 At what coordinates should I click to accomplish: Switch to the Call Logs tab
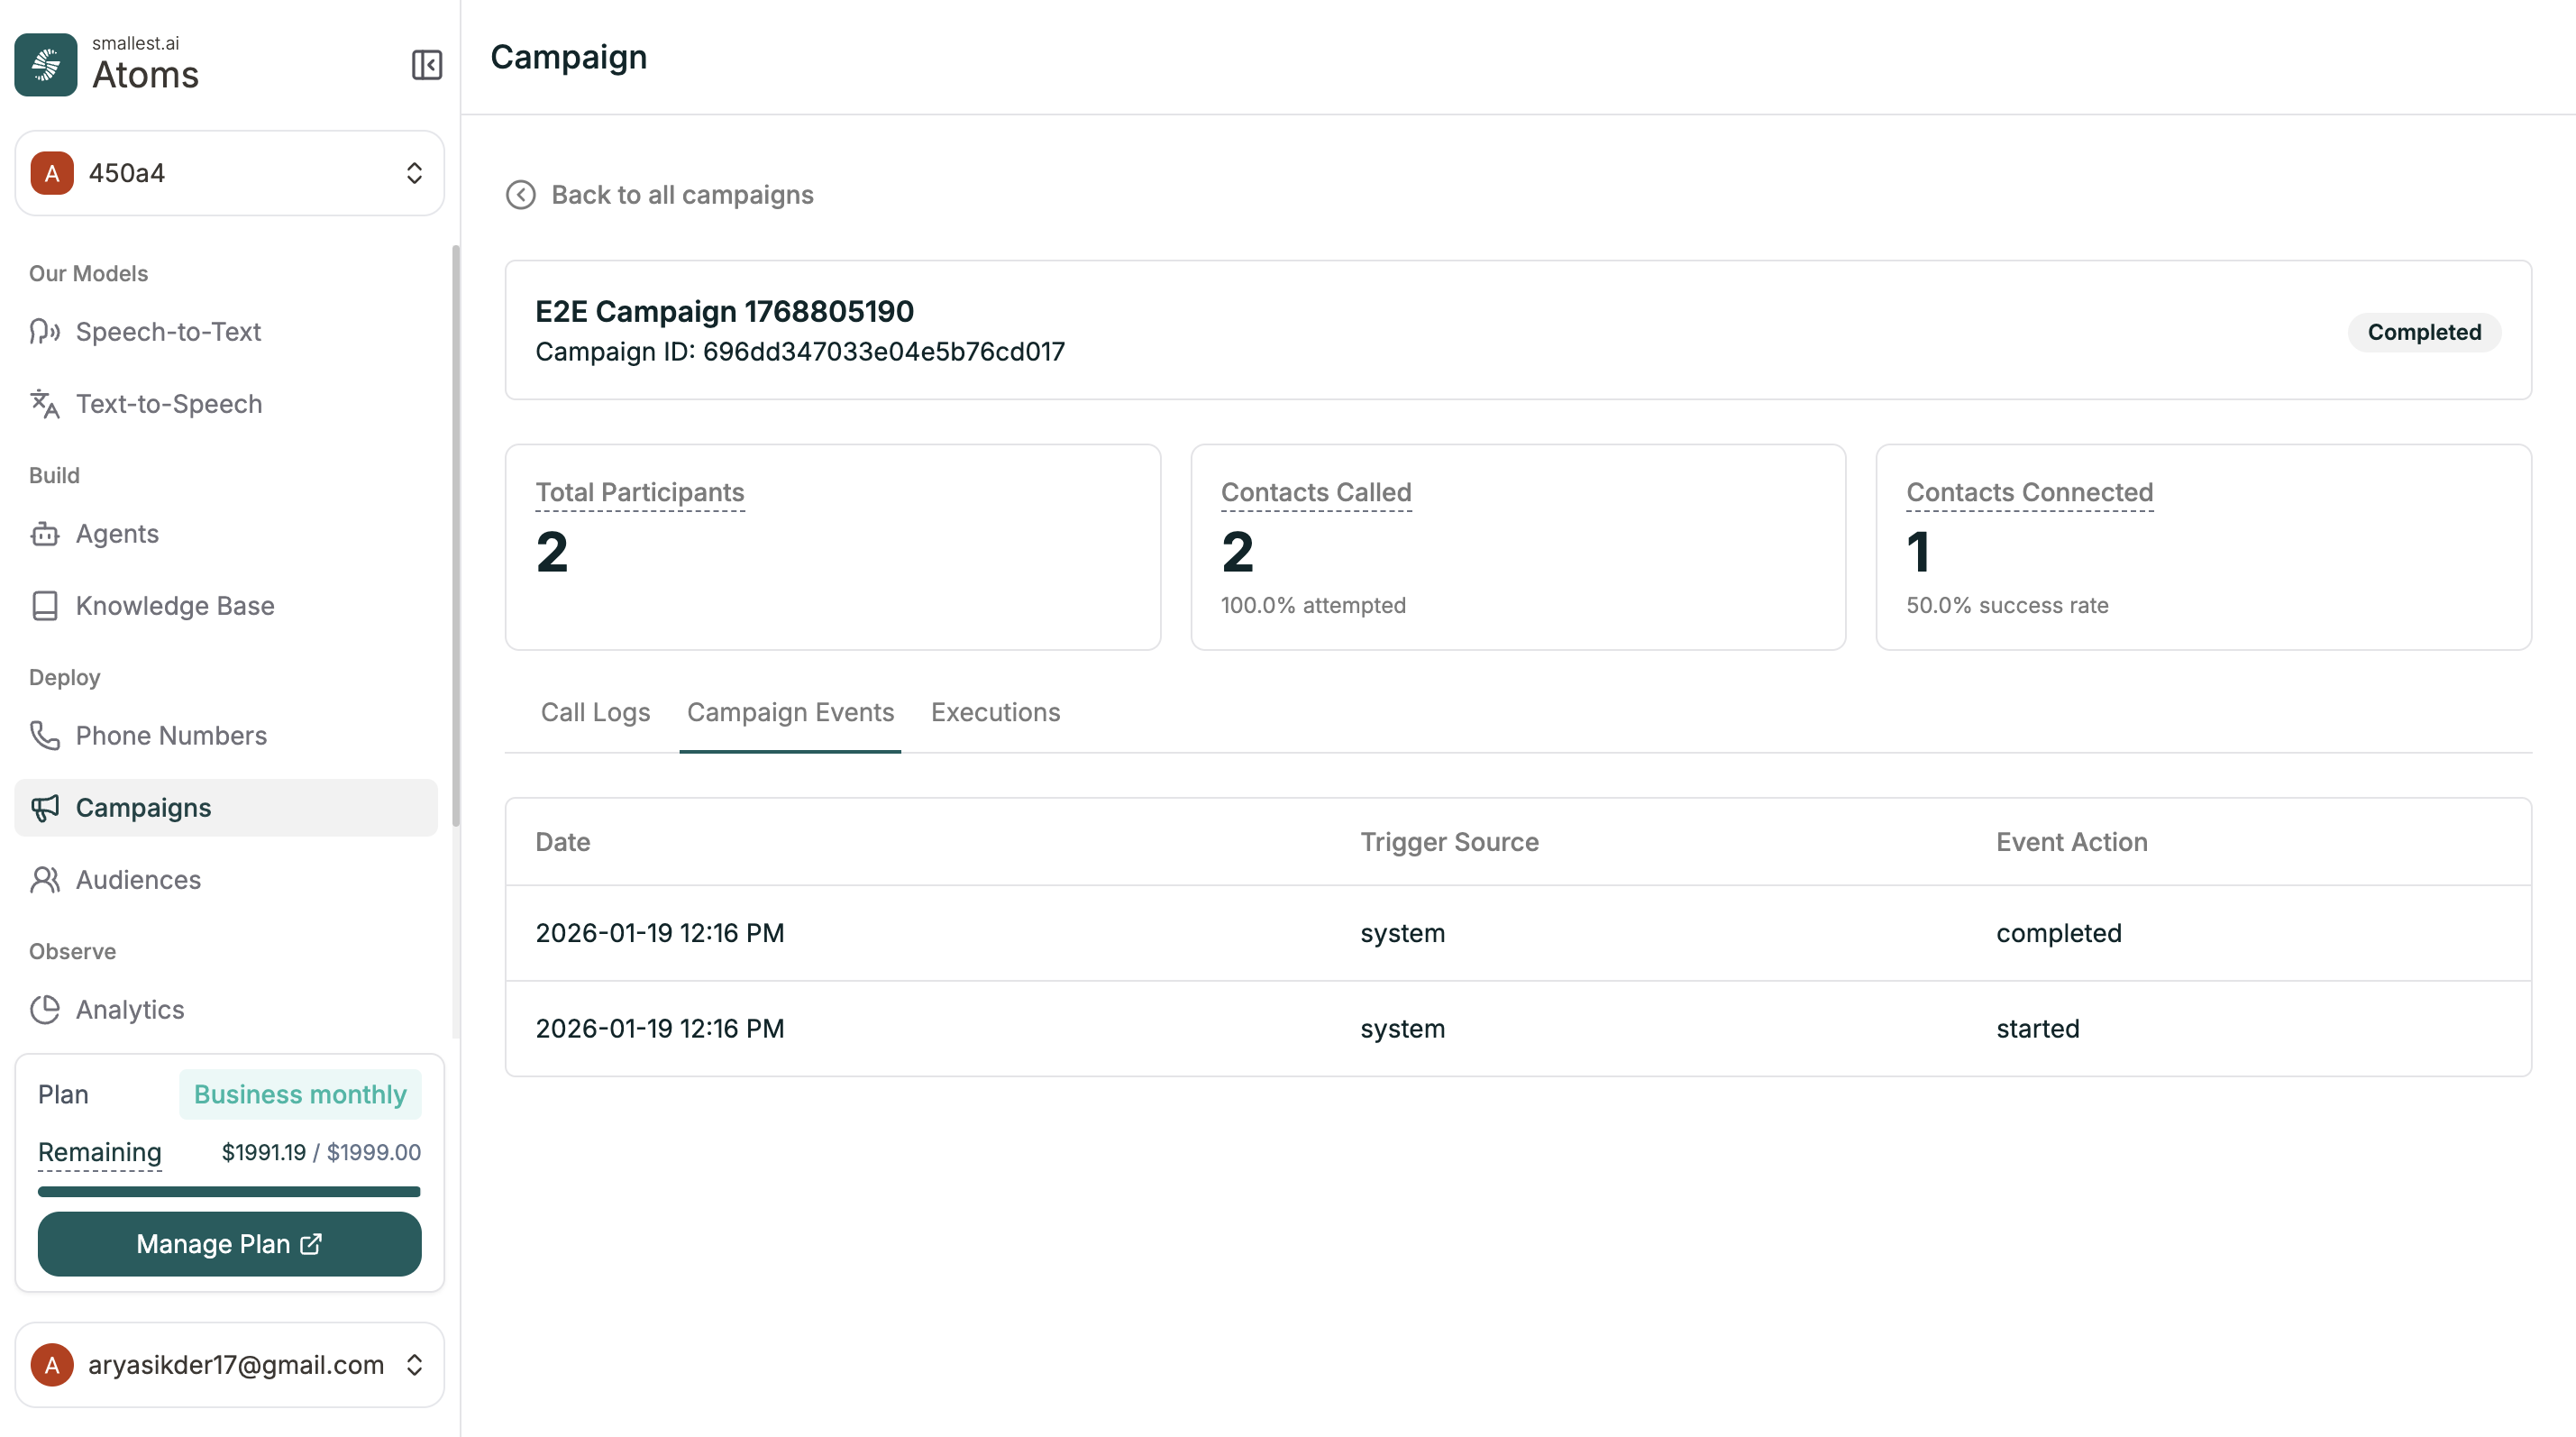595,712
